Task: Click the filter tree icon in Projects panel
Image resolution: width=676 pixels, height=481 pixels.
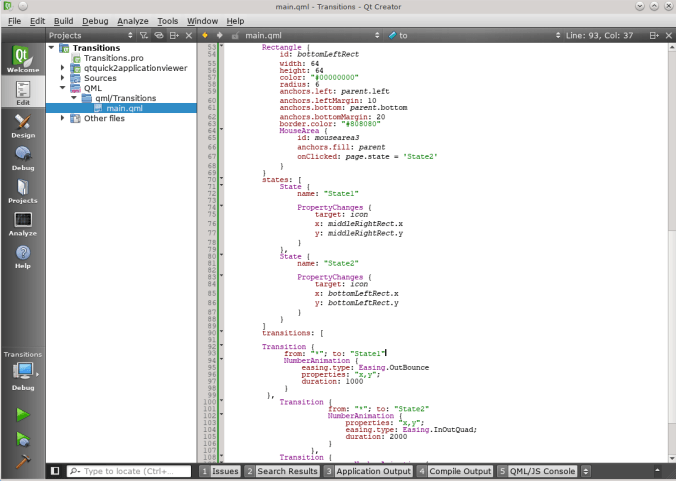Action: (143, 35)
